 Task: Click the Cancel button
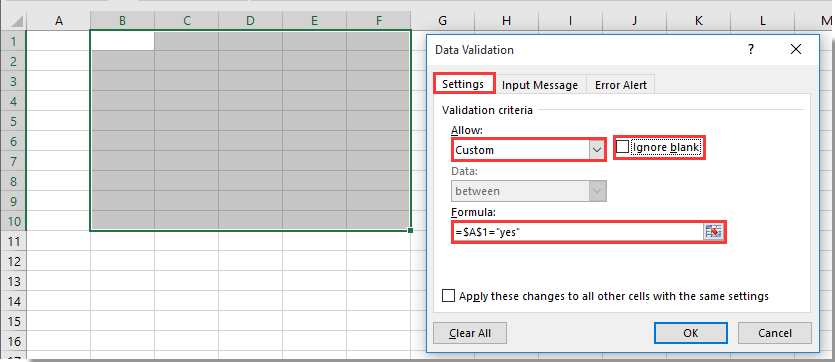point(775,333)
